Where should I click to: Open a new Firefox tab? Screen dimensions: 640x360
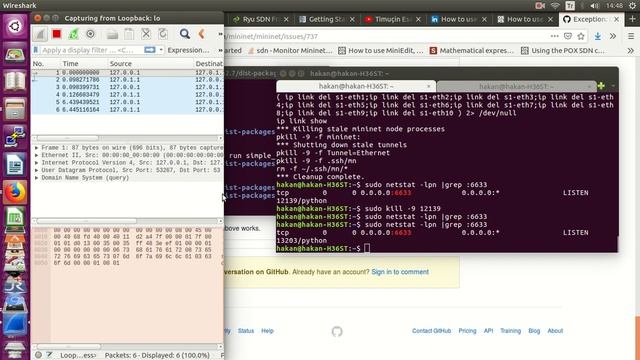coord(632,19)
